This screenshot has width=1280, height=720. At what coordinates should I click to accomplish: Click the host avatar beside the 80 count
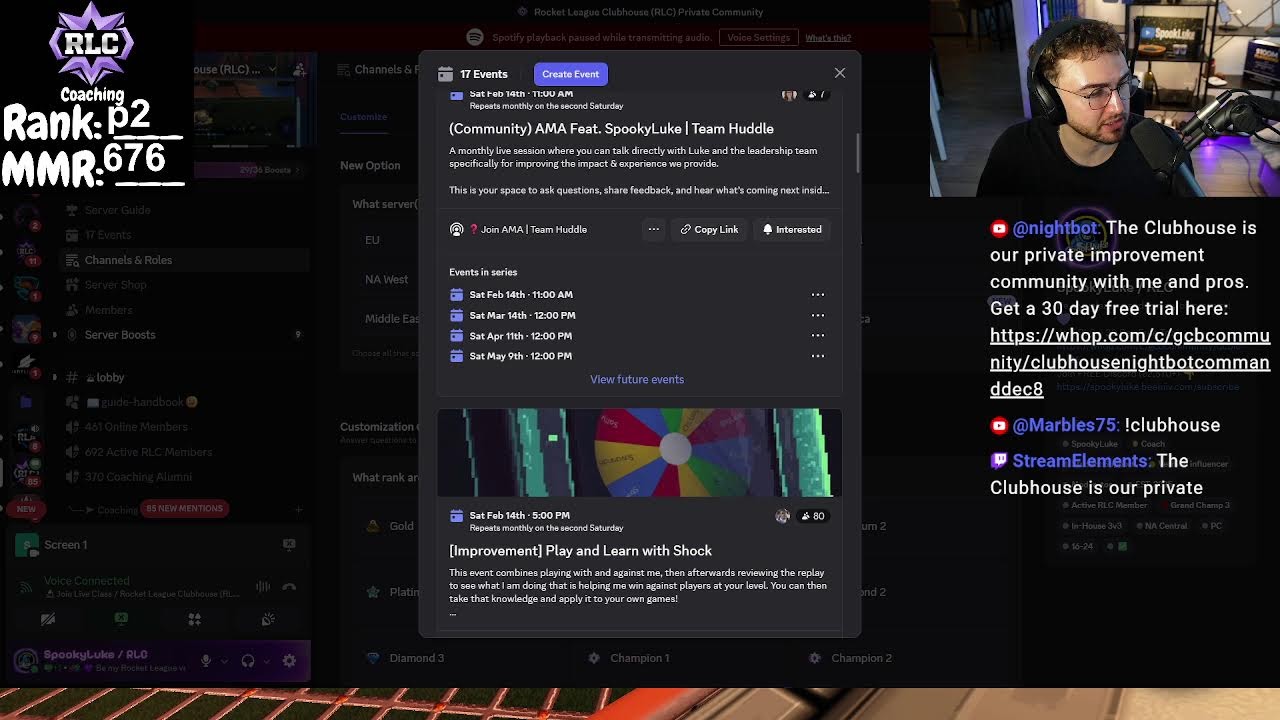click(x=782, y=516)
